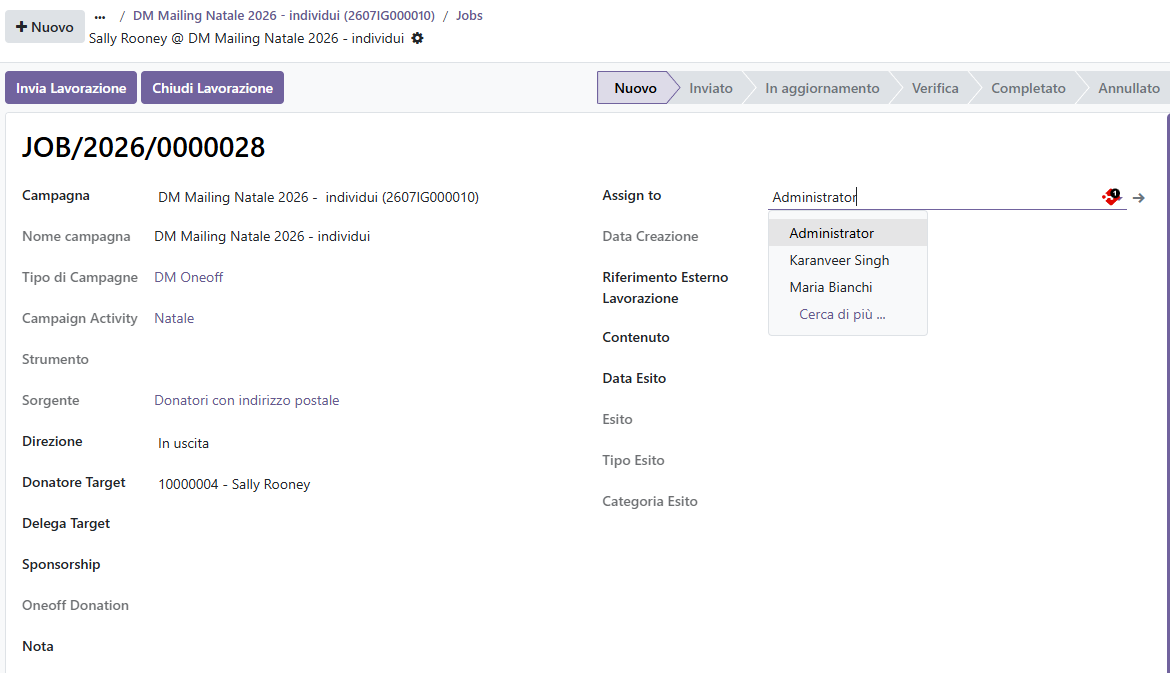Click Cerca di più search more option
This screenshot has height=673, width=1170.
point(848,314)
